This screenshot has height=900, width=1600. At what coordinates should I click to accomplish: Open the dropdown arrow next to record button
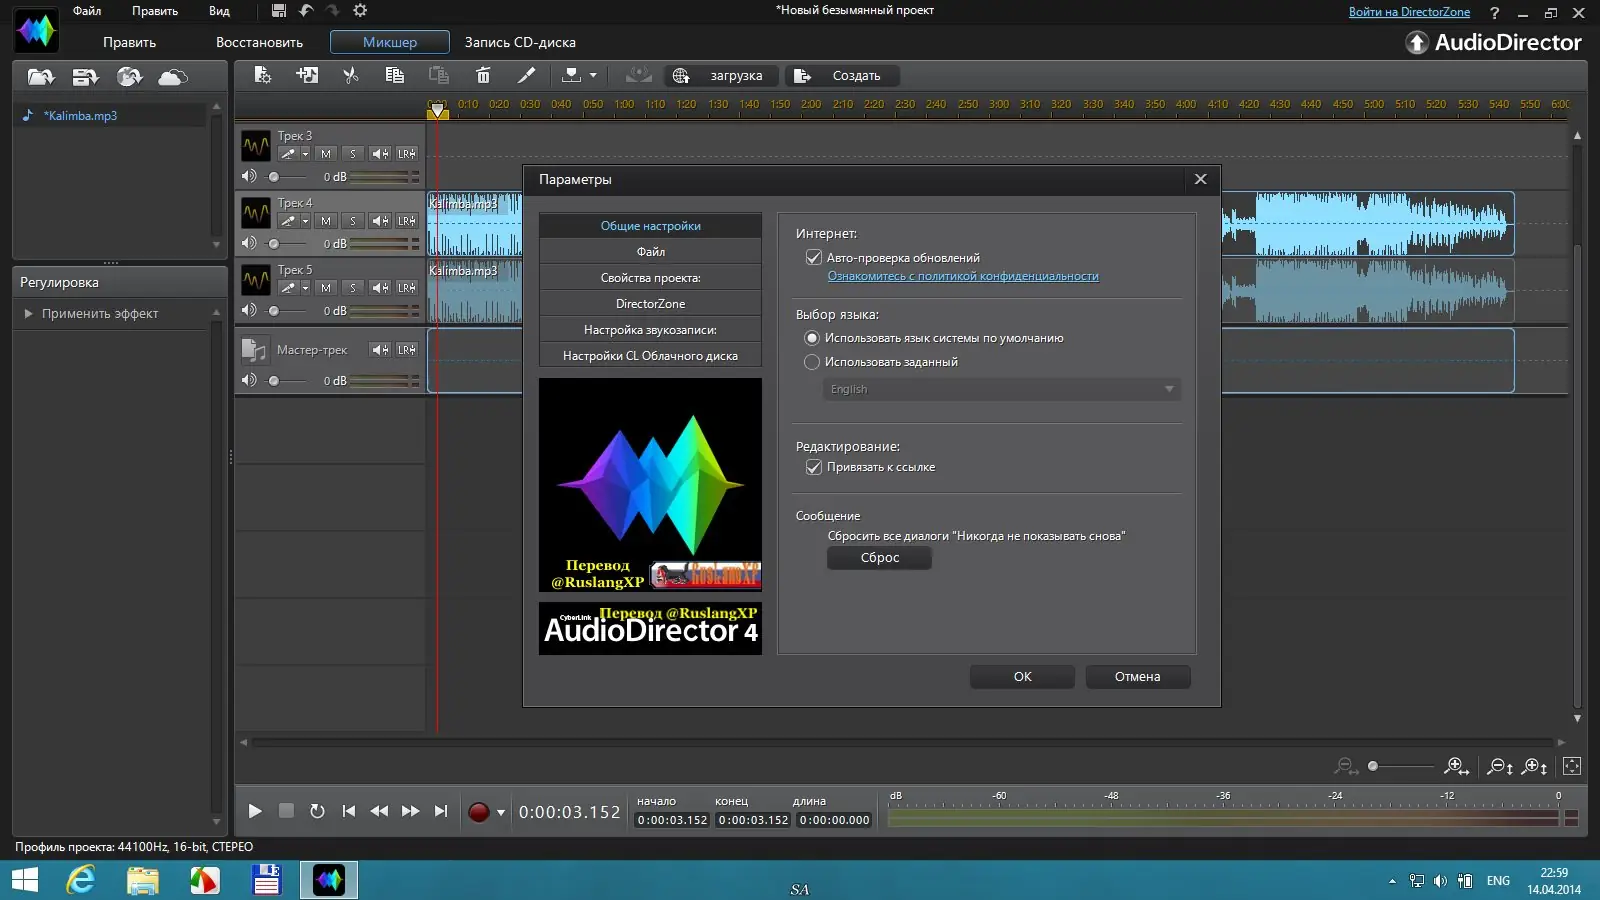pyautogui.click(x=501, y=812)
